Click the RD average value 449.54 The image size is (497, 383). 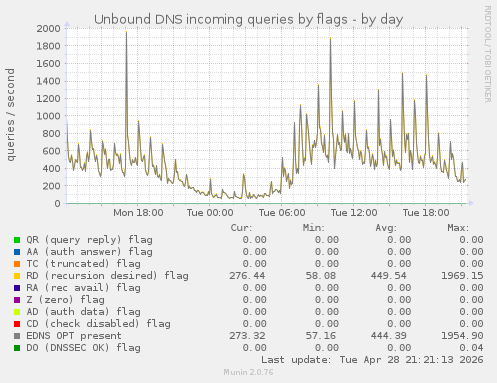(x=389, y=276)
